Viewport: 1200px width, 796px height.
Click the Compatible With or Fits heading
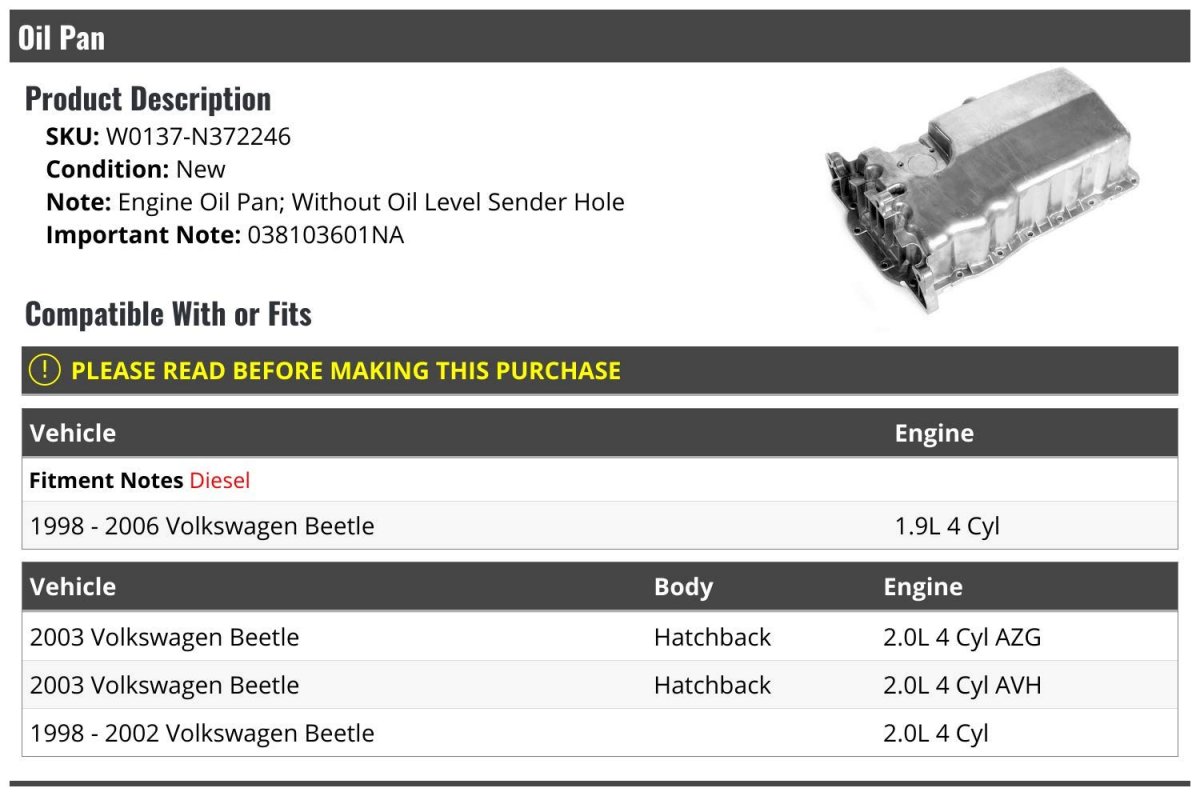[x=168, y=314]
